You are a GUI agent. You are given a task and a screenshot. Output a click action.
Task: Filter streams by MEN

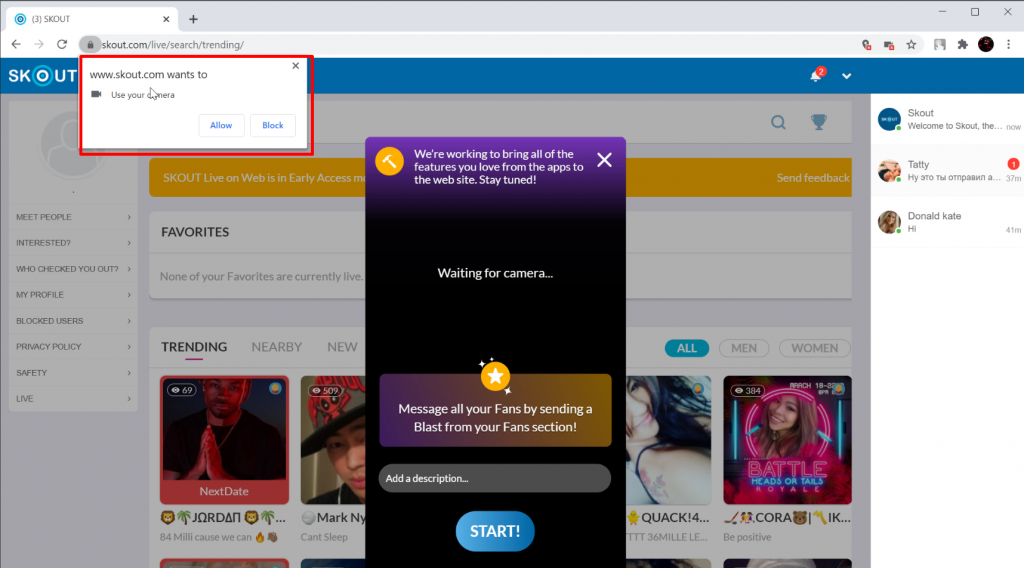click(744, 348)
